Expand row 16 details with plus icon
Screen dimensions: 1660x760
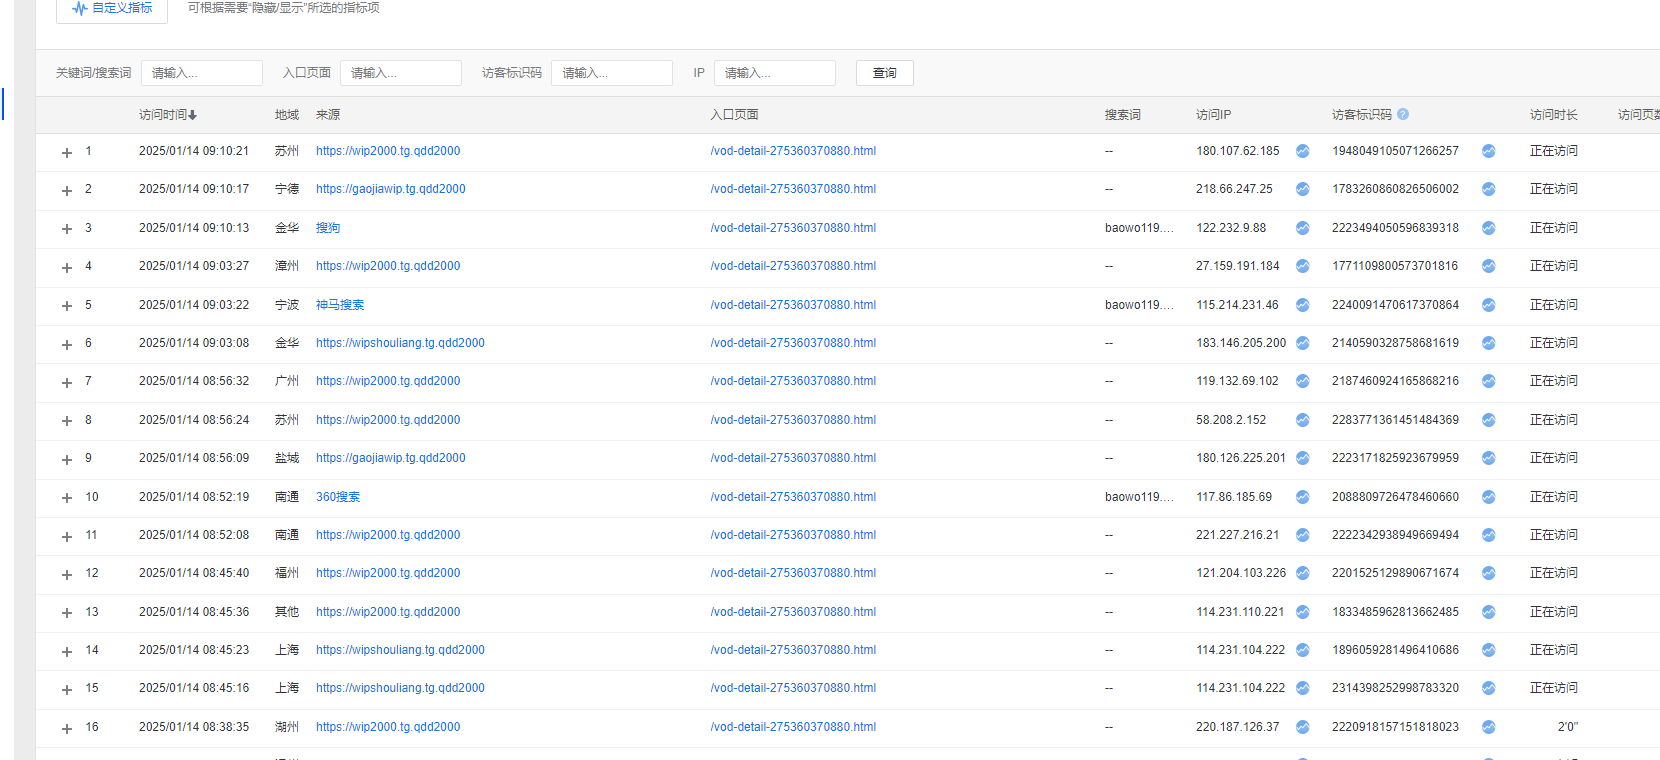coord(67,728)
